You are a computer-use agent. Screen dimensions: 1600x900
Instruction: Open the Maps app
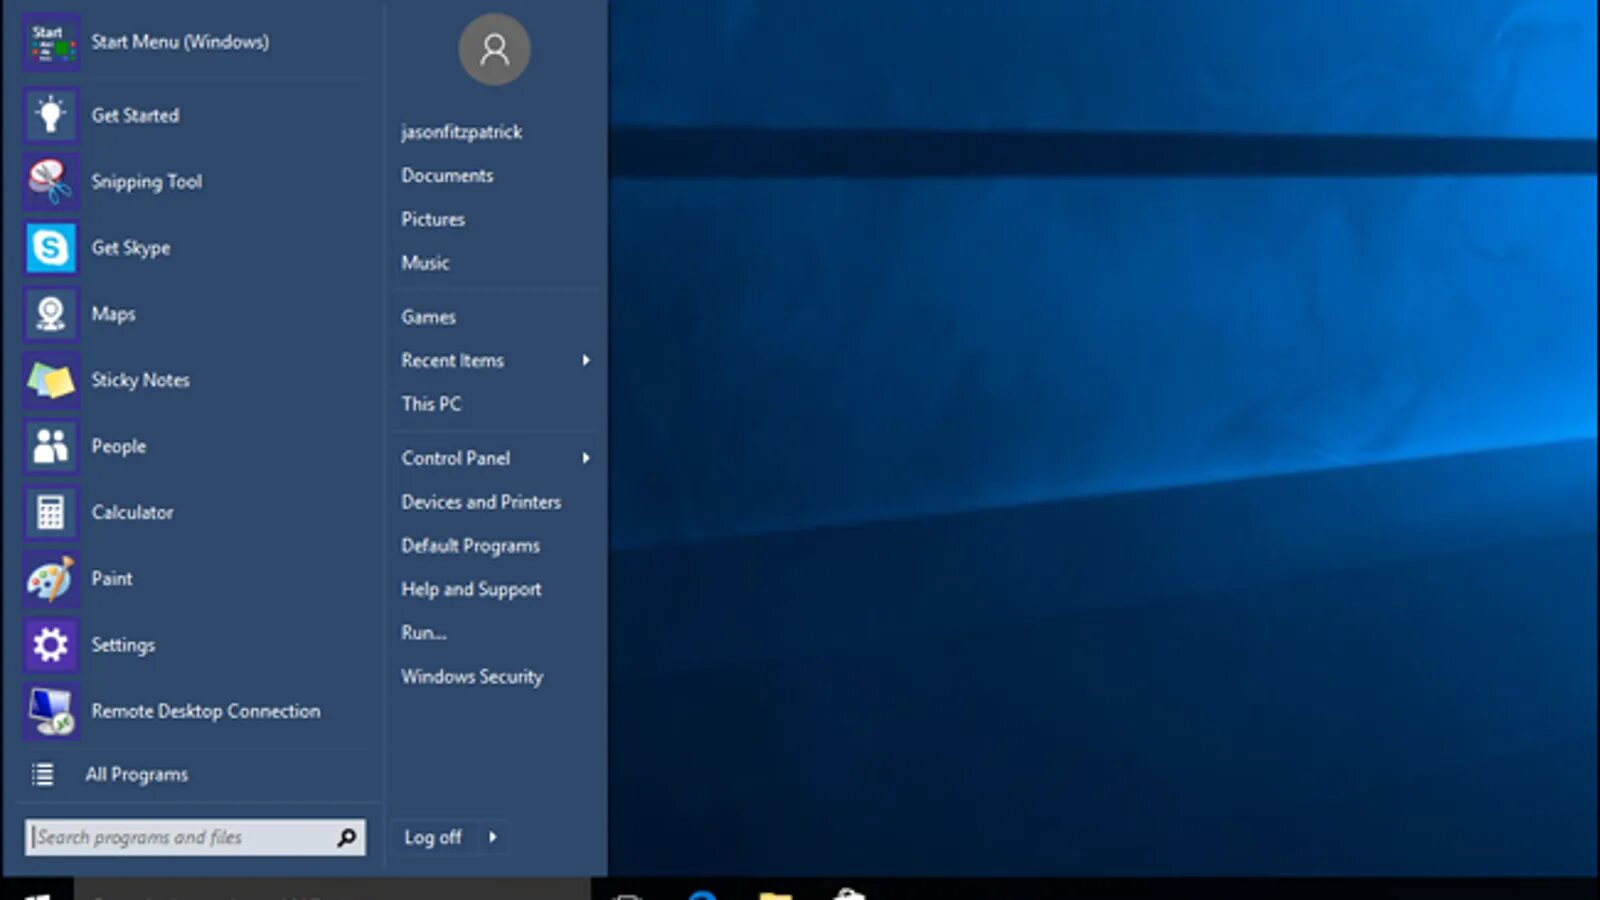click(194, 313)
